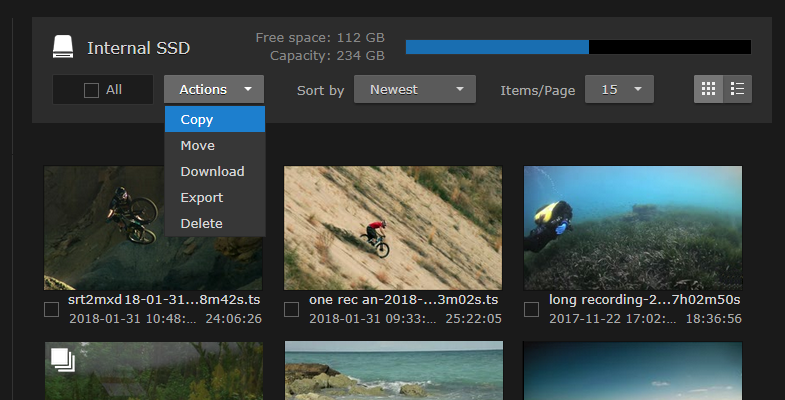This screenshot has width=785, height=400.
Task: Open the scuba diver underwater thumbnail
Action: [632, 228]
